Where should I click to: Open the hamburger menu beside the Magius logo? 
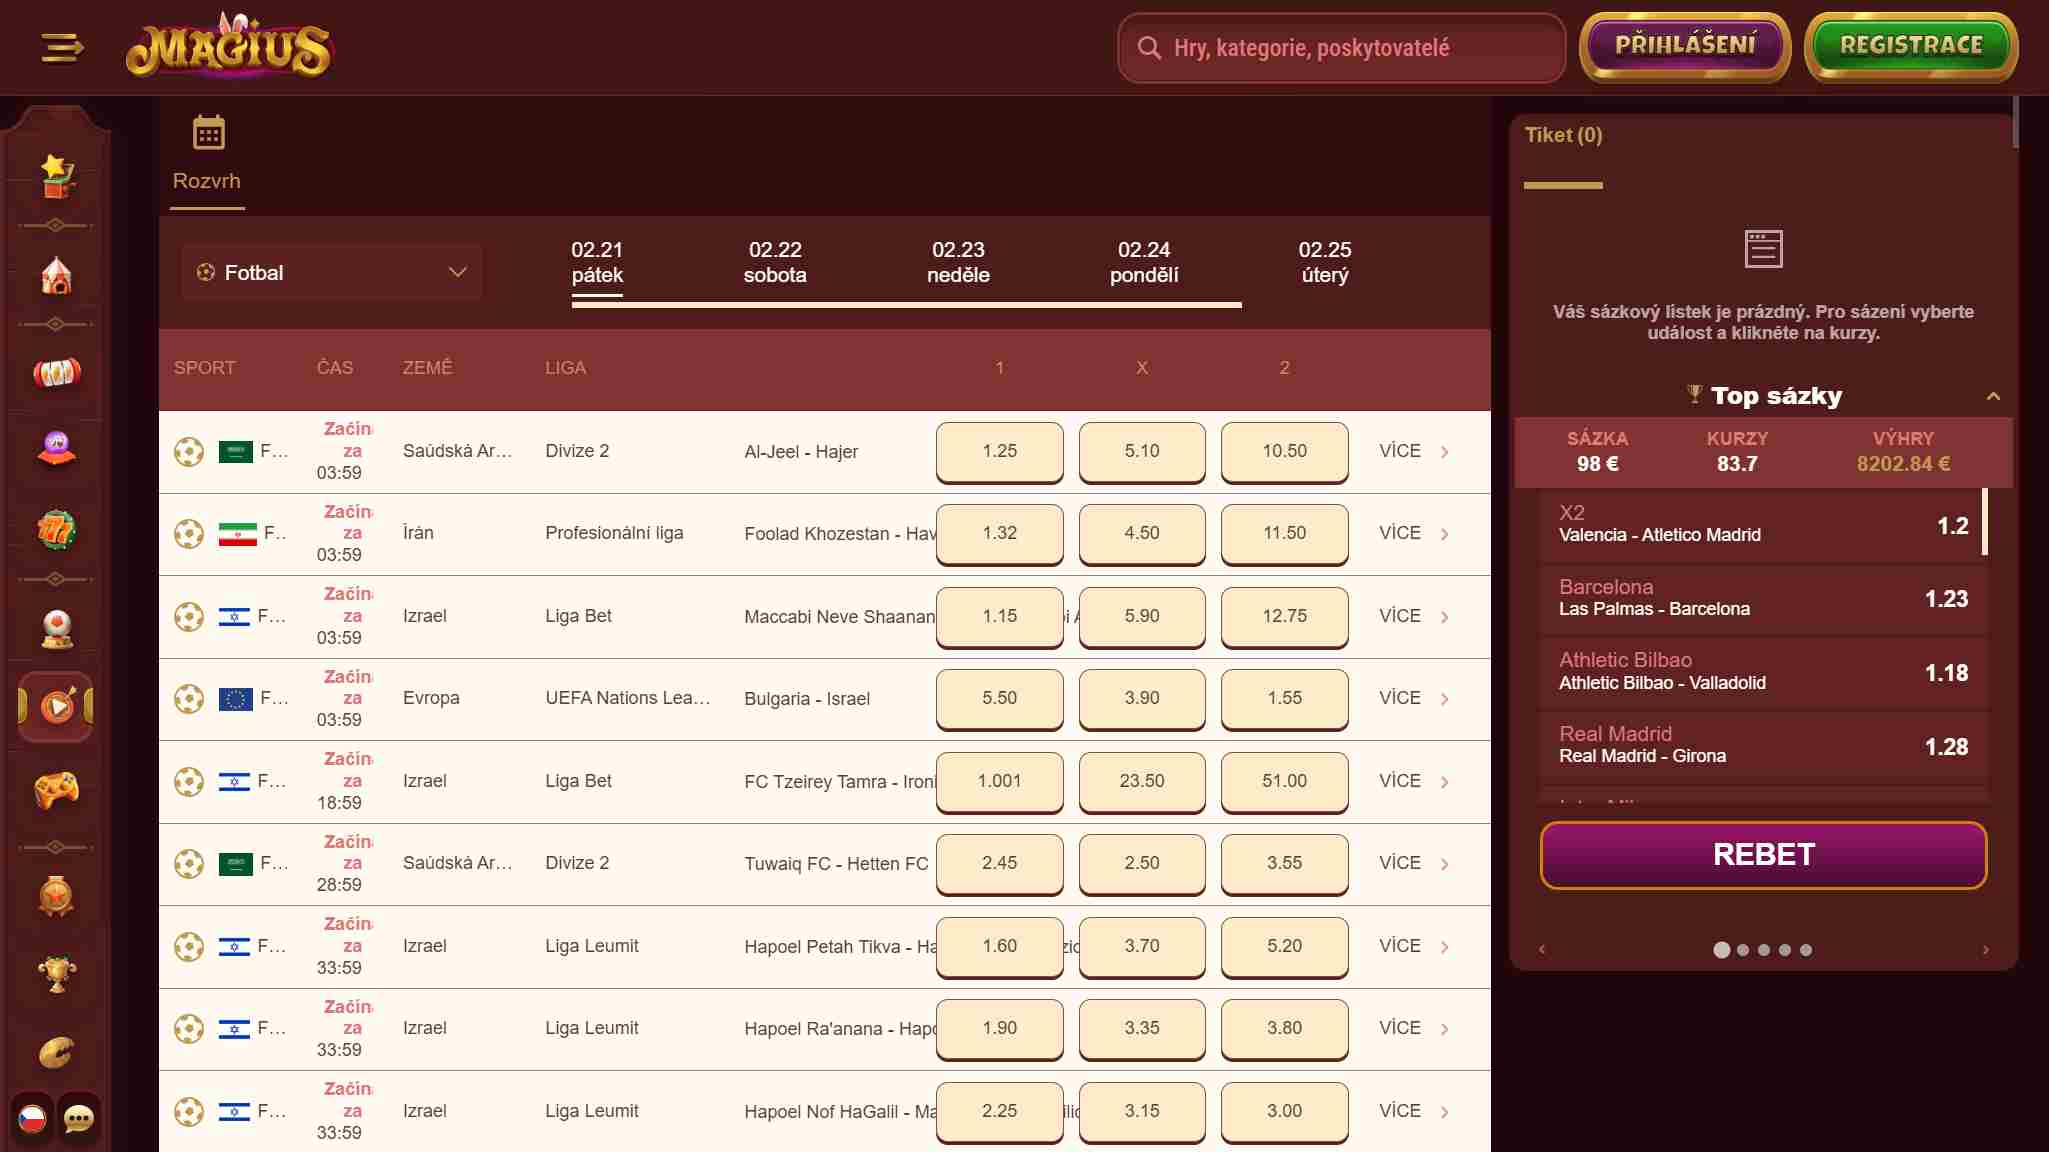tap(62, 47)
